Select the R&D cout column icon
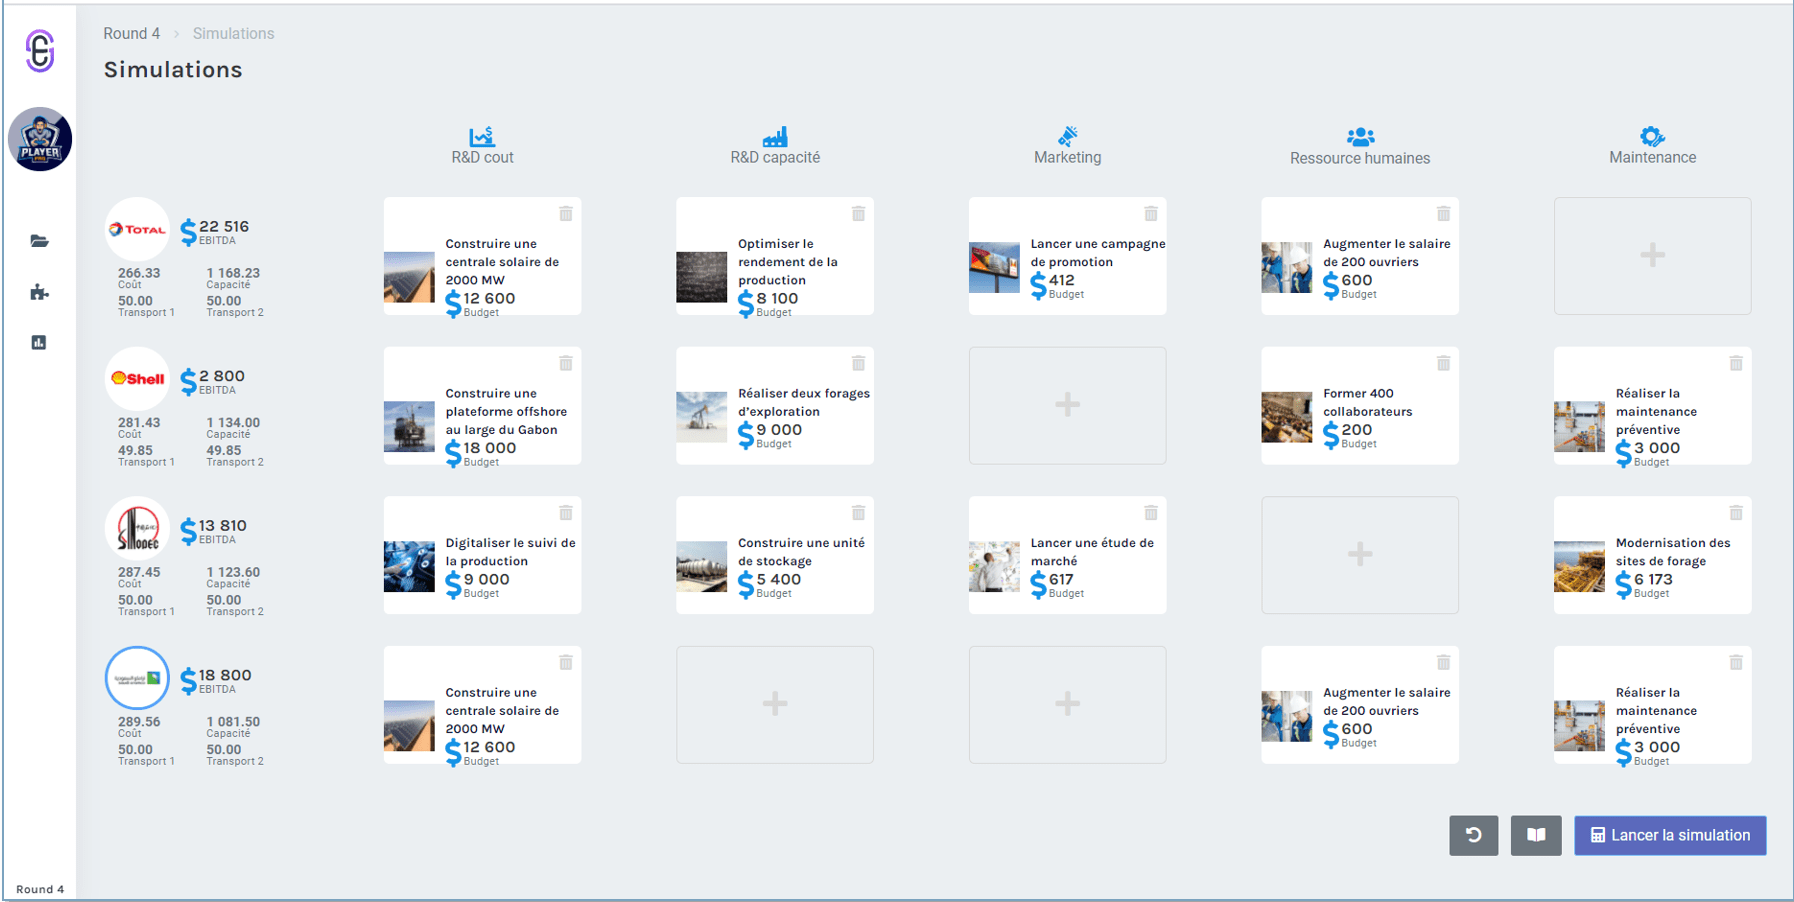 (481, 137)
